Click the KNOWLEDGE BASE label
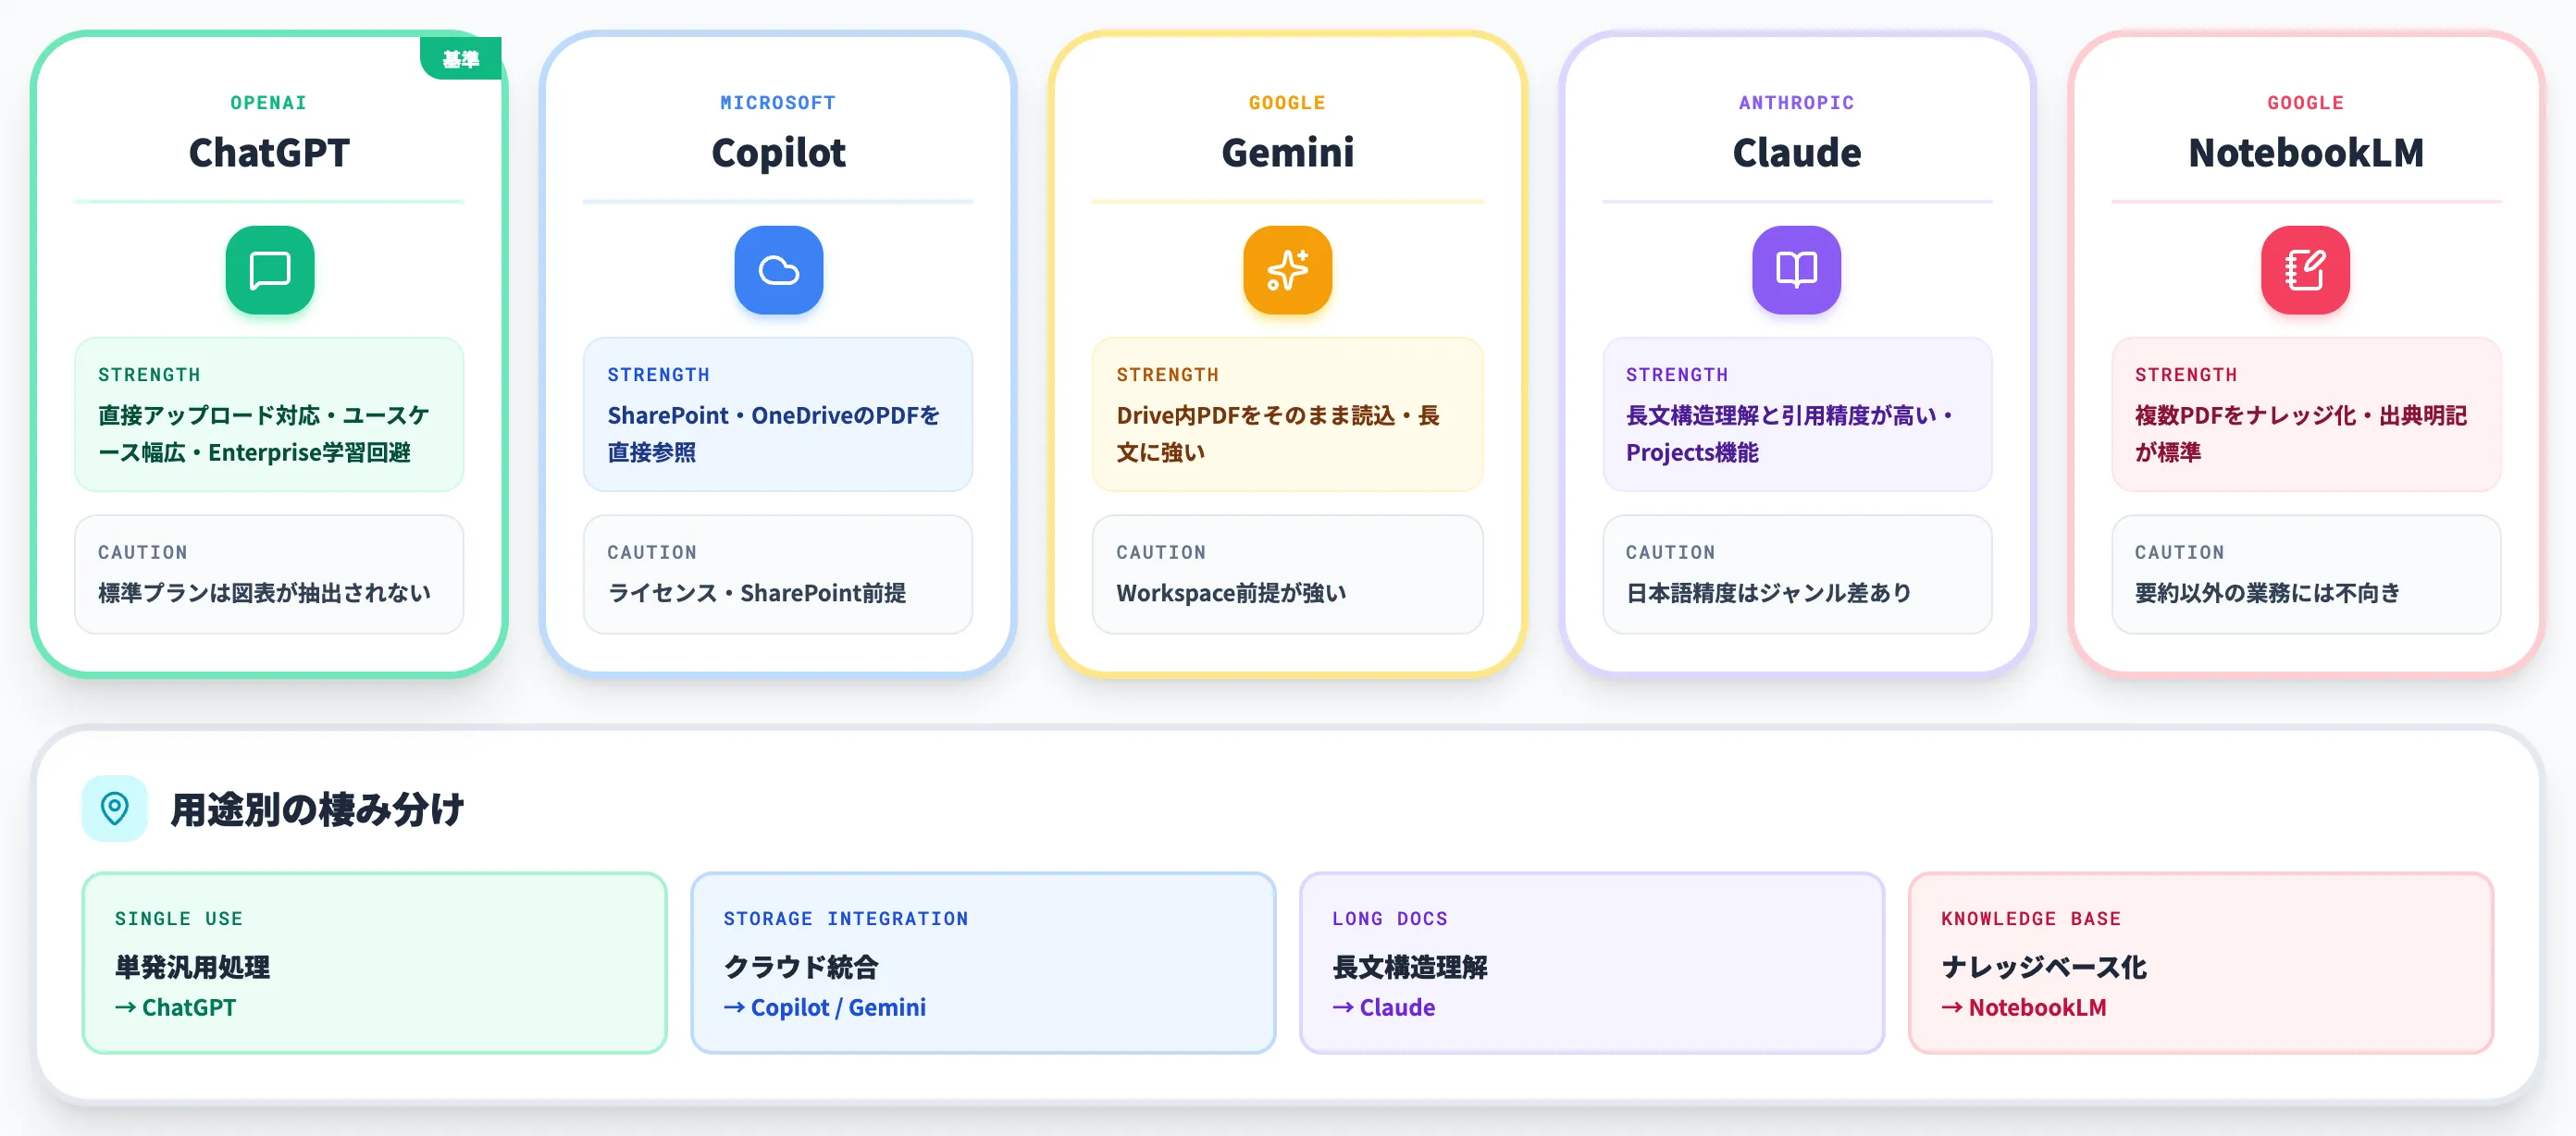Screen dimensions: 2576x1136 (2030, 918)
